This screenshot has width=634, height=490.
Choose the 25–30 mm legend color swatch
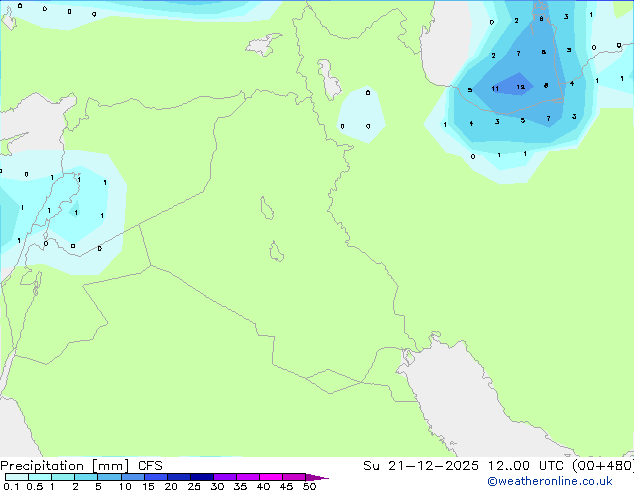(201, 477)
